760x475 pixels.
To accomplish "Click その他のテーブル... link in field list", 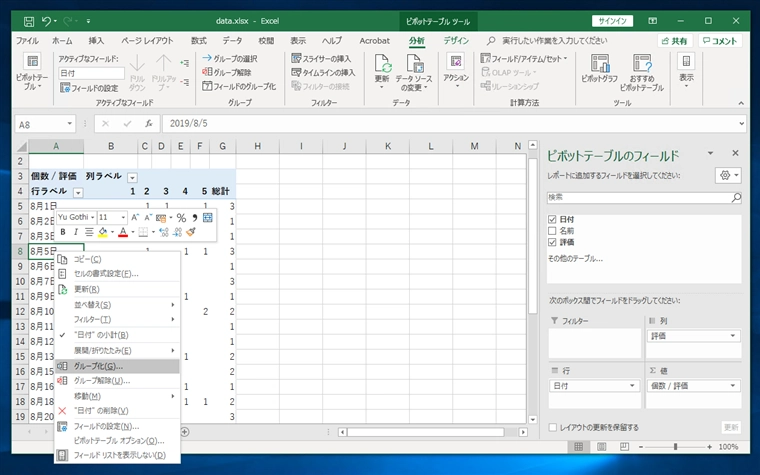I will tap(573, 259).
